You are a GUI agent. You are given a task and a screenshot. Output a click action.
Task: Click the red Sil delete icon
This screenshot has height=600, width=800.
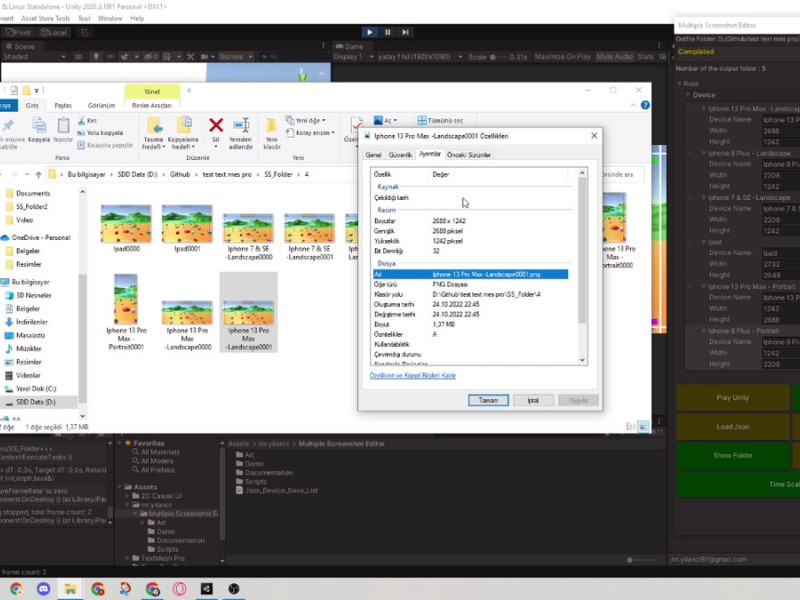tap(216, 125)
